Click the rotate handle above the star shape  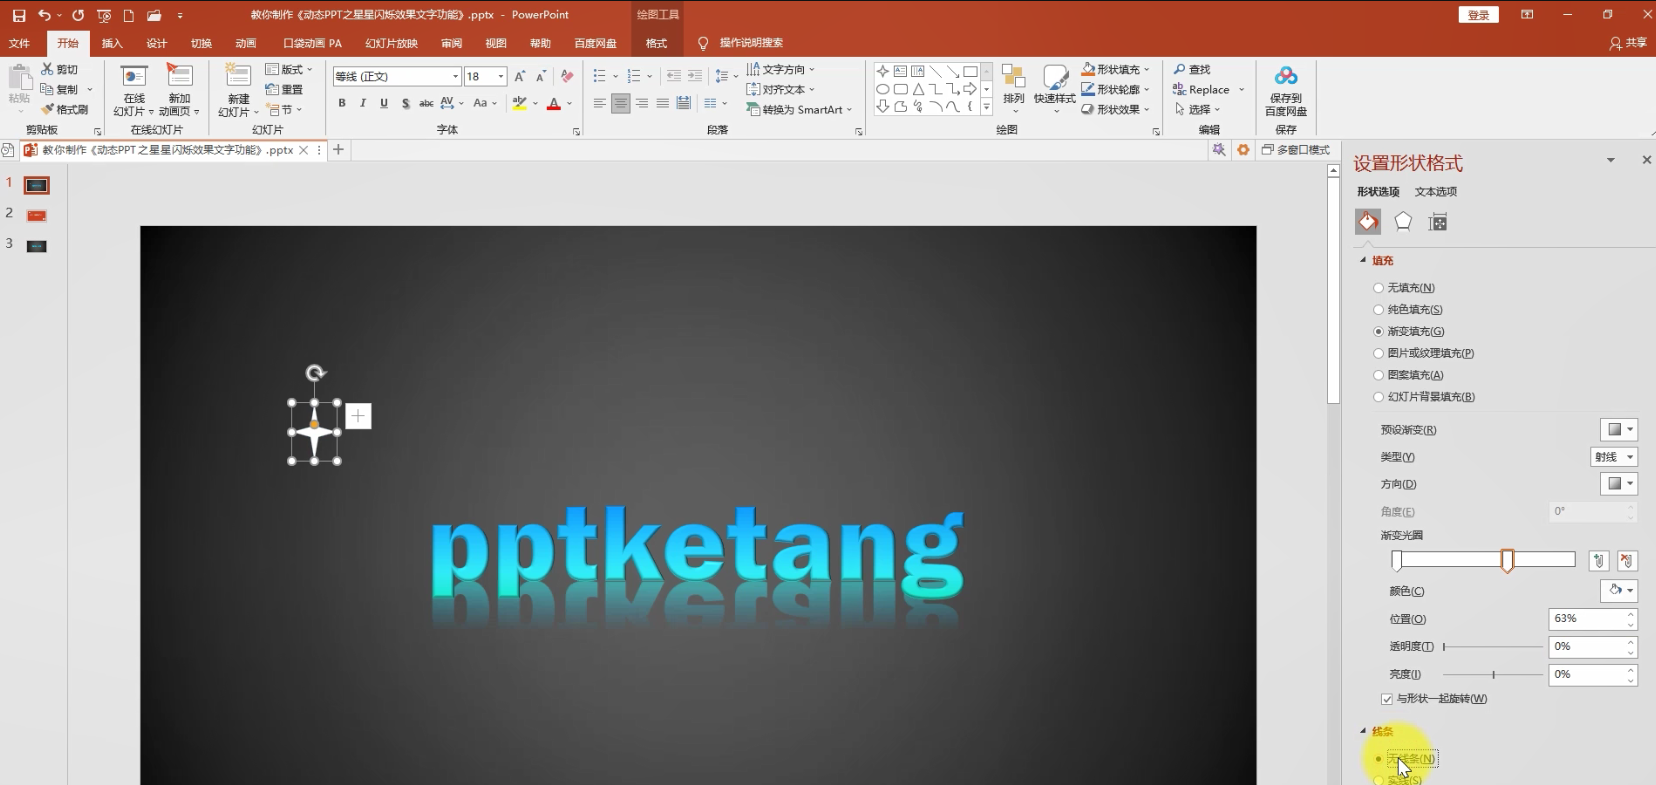pyautogui.click(x=315, y=373)
